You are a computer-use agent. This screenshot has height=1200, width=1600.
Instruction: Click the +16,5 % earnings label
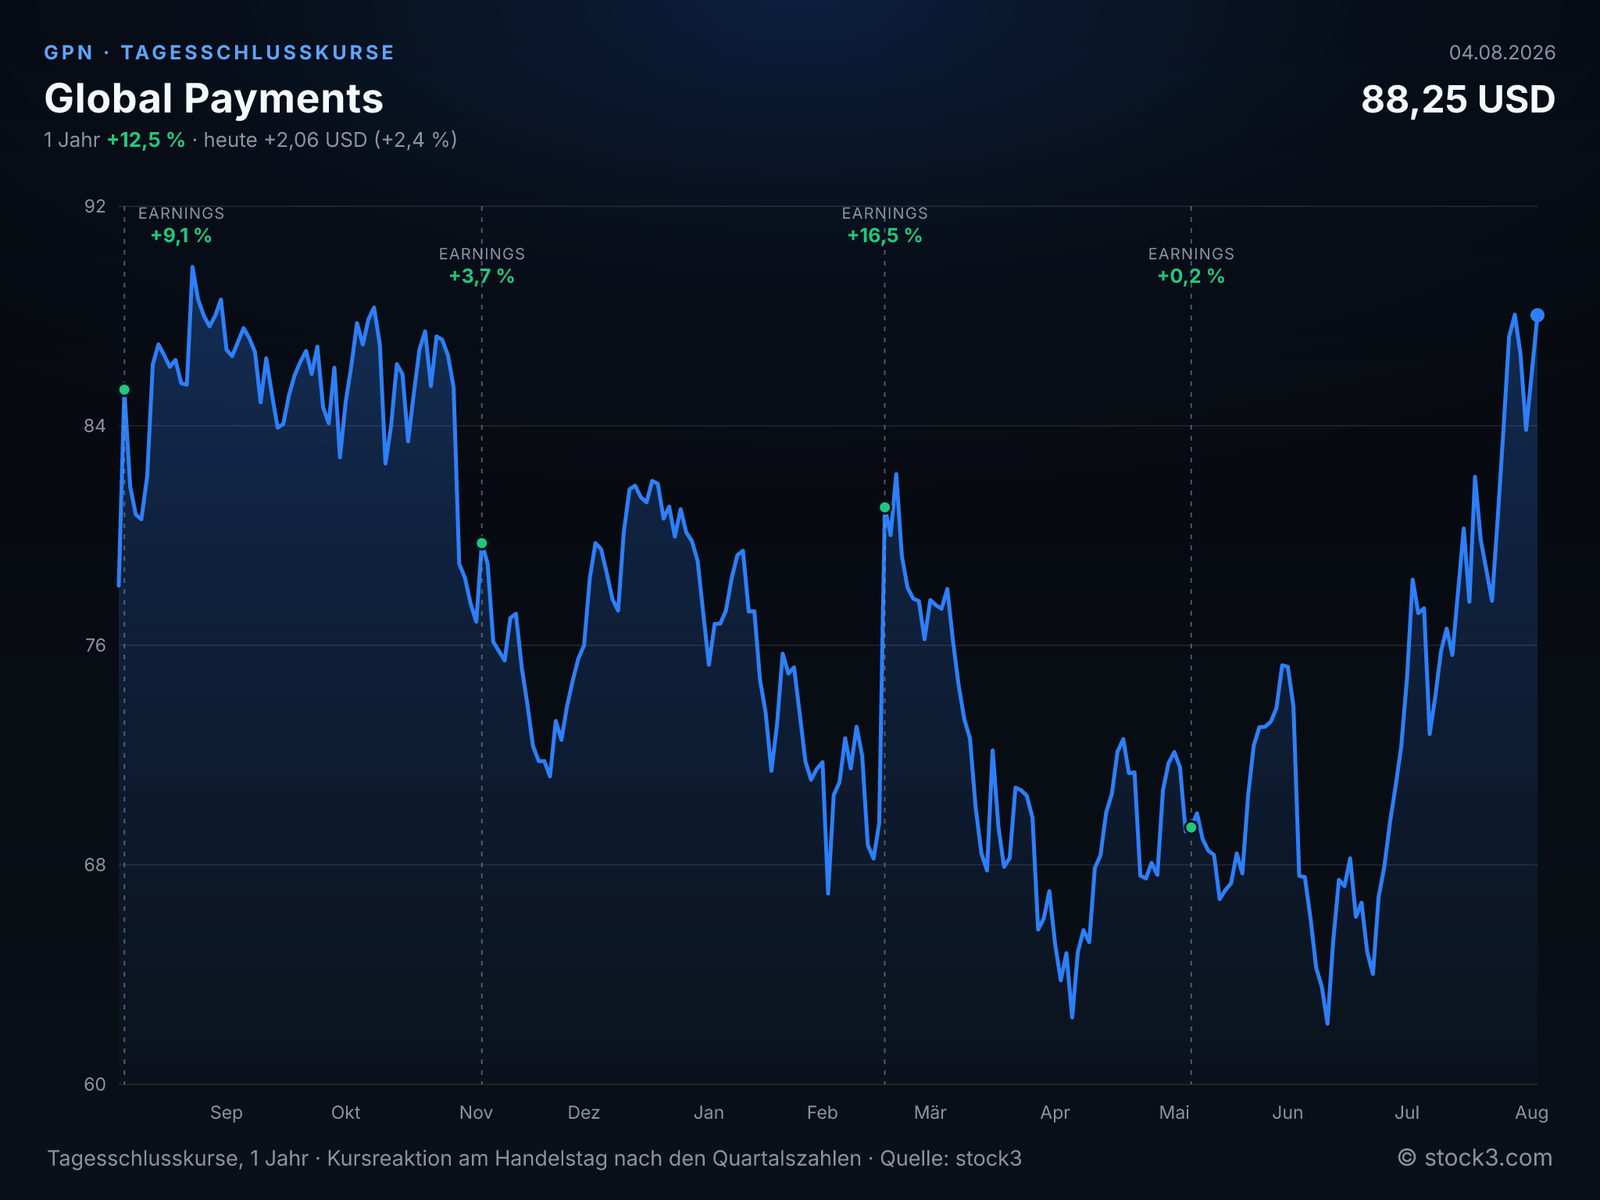point(885,236)
